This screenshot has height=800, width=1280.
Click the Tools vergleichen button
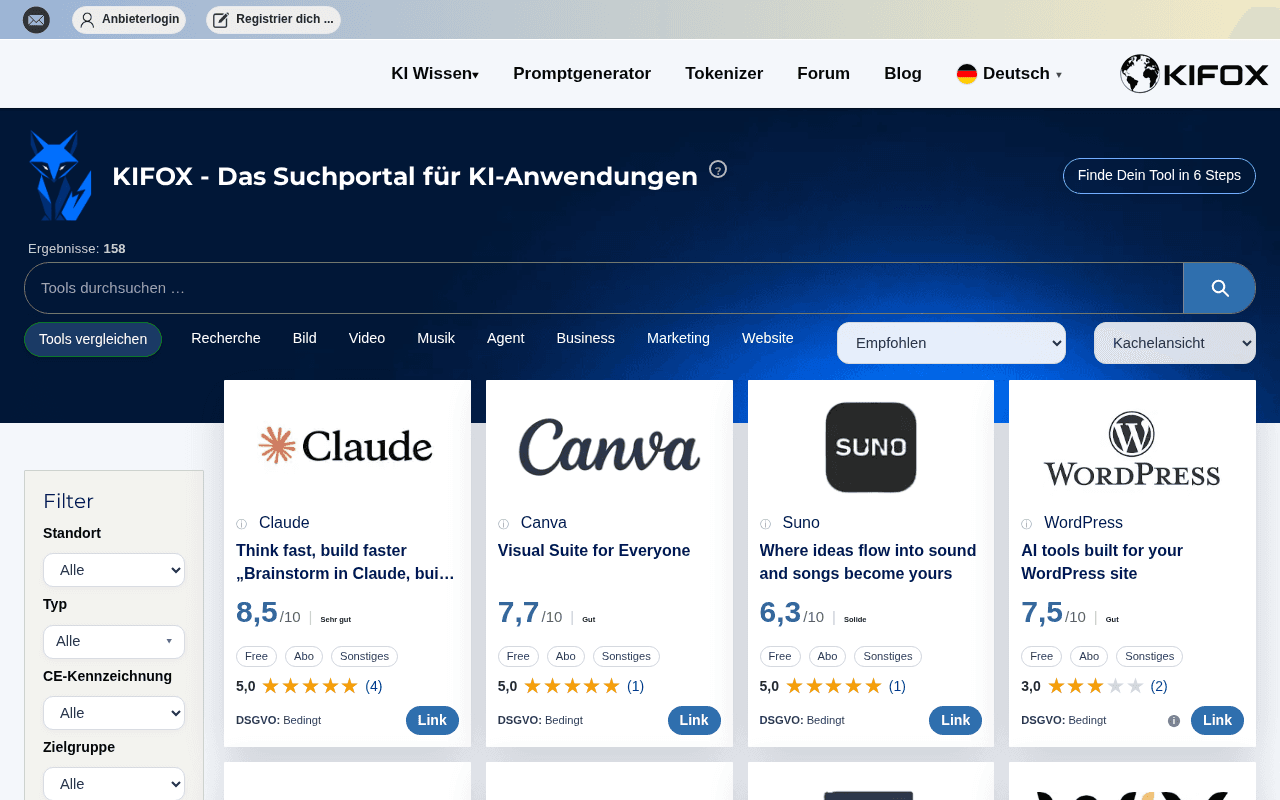pos(93,340)
